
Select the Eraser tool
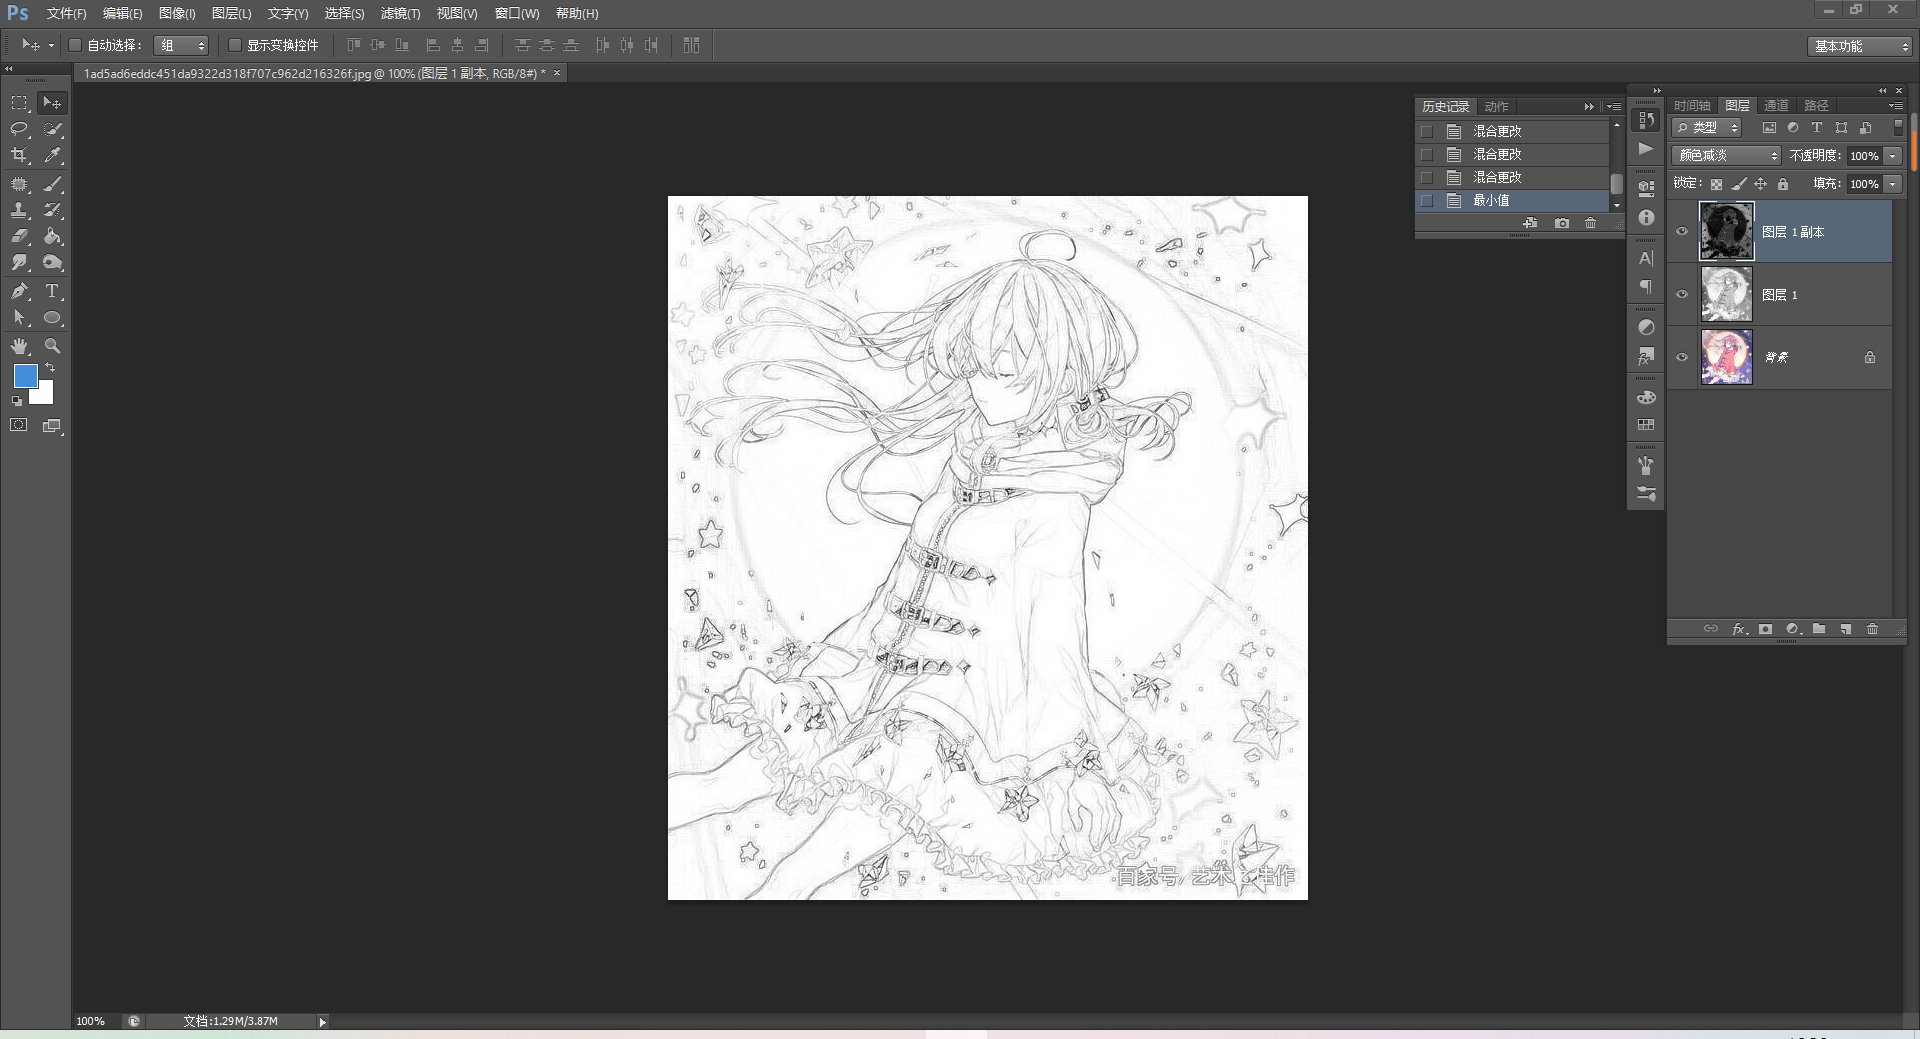pyautogui.click(x=19, y=236)
